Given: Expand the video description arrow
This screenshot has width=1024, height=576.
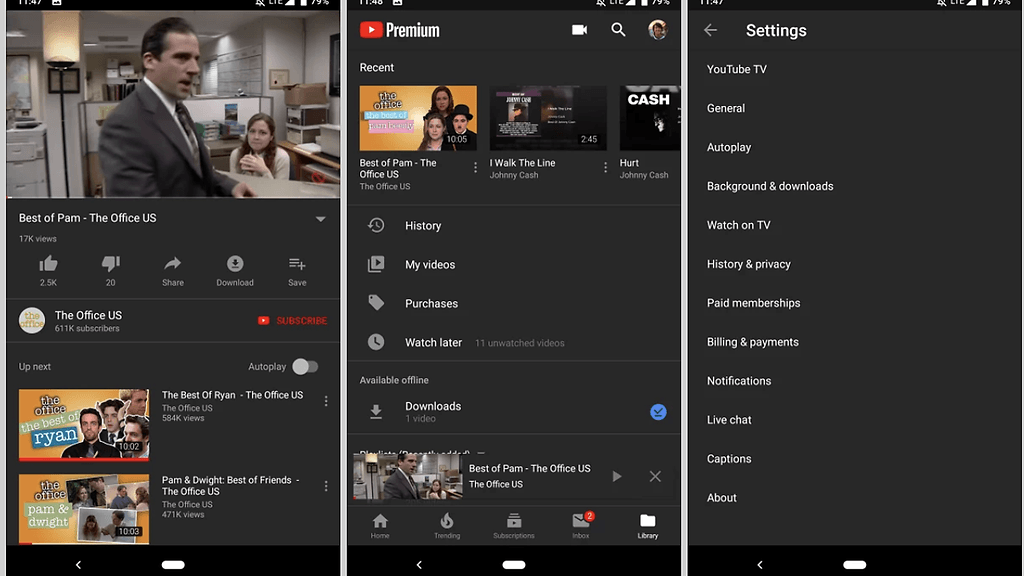Looking at the screenshot, I should tap(321, 219).
